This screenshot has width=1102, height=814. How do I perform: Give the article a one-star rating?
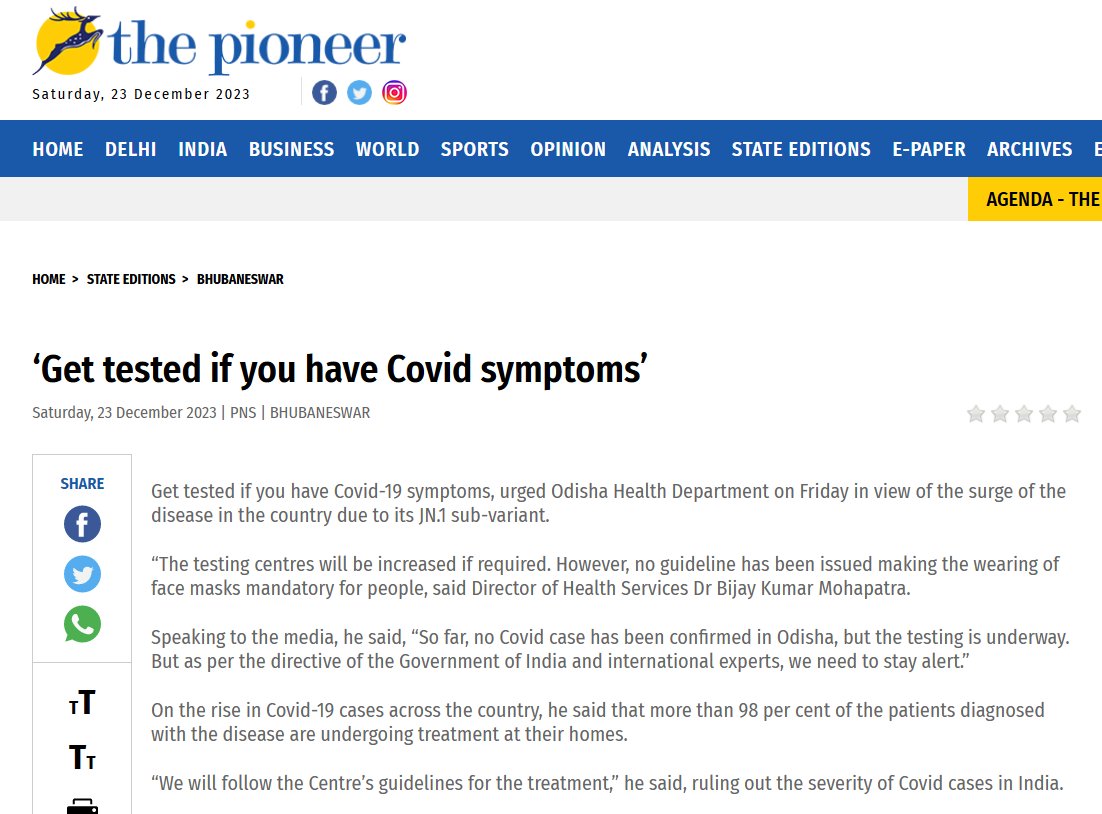click(x=976, y=414)
